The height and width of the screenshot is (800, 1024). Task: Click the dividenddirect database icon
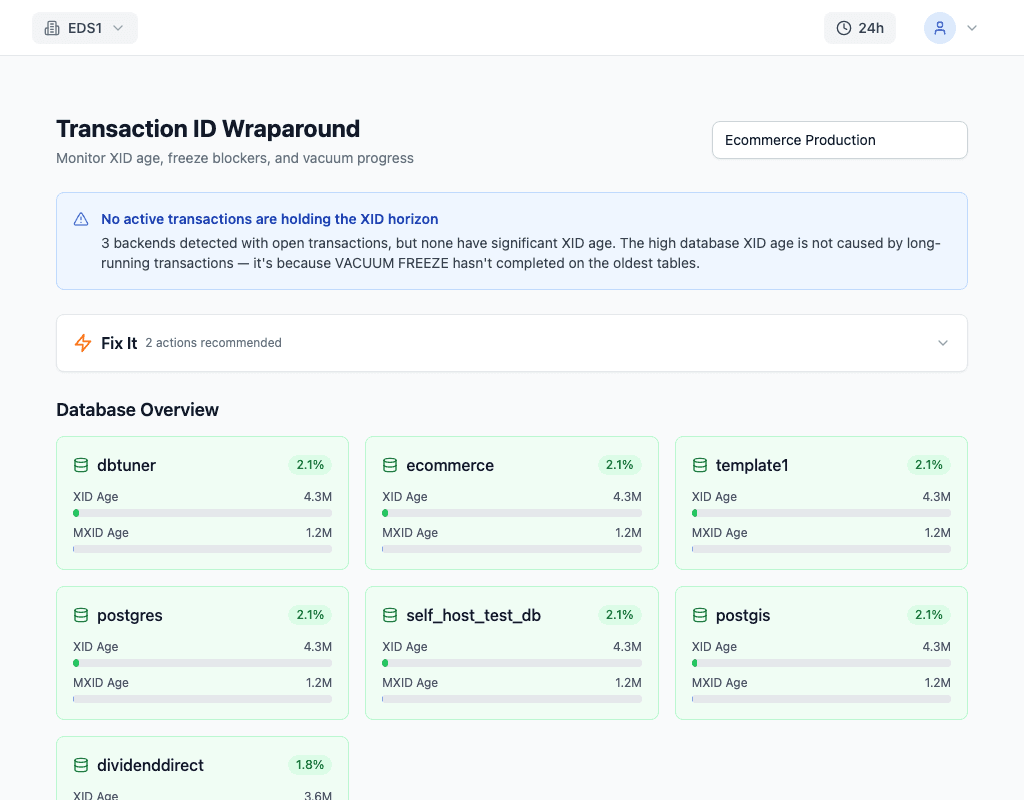click(x=81, y=765)
